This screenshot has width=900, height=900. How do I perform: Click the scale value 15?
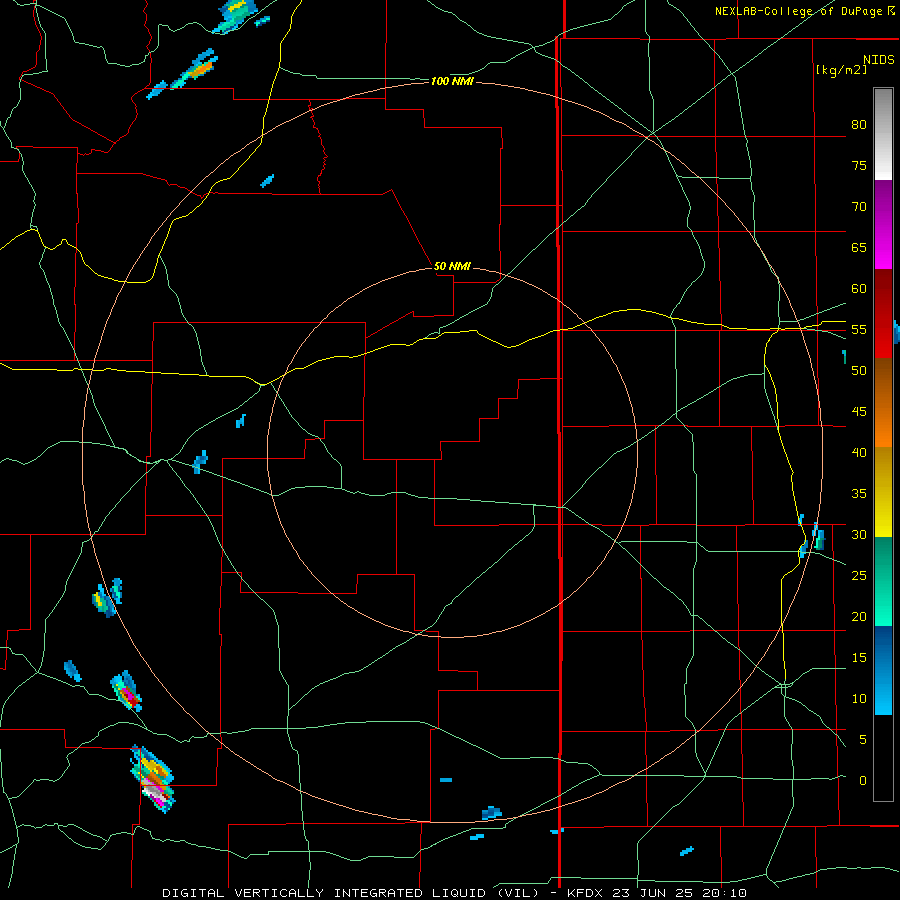coord(859,658)
